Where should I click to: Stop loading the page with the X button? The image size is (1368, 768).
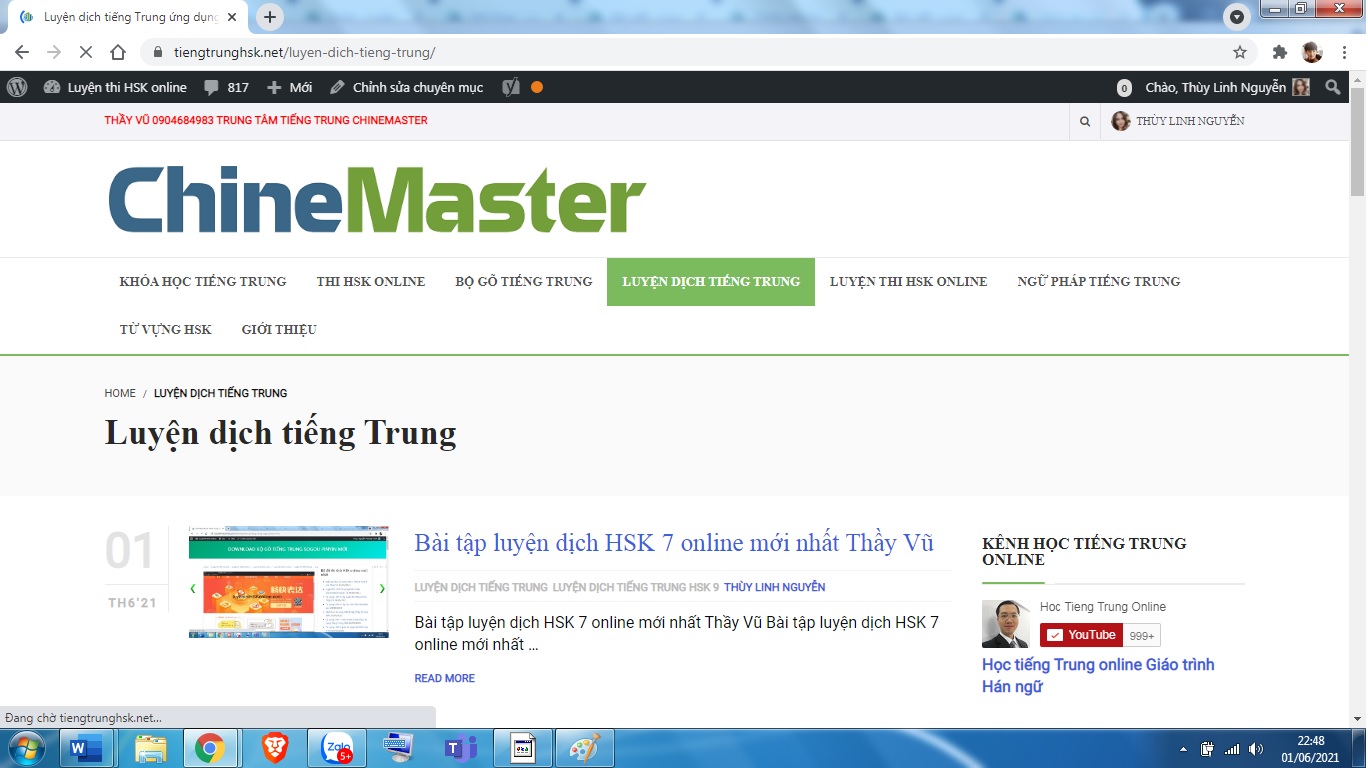point(86,52)
